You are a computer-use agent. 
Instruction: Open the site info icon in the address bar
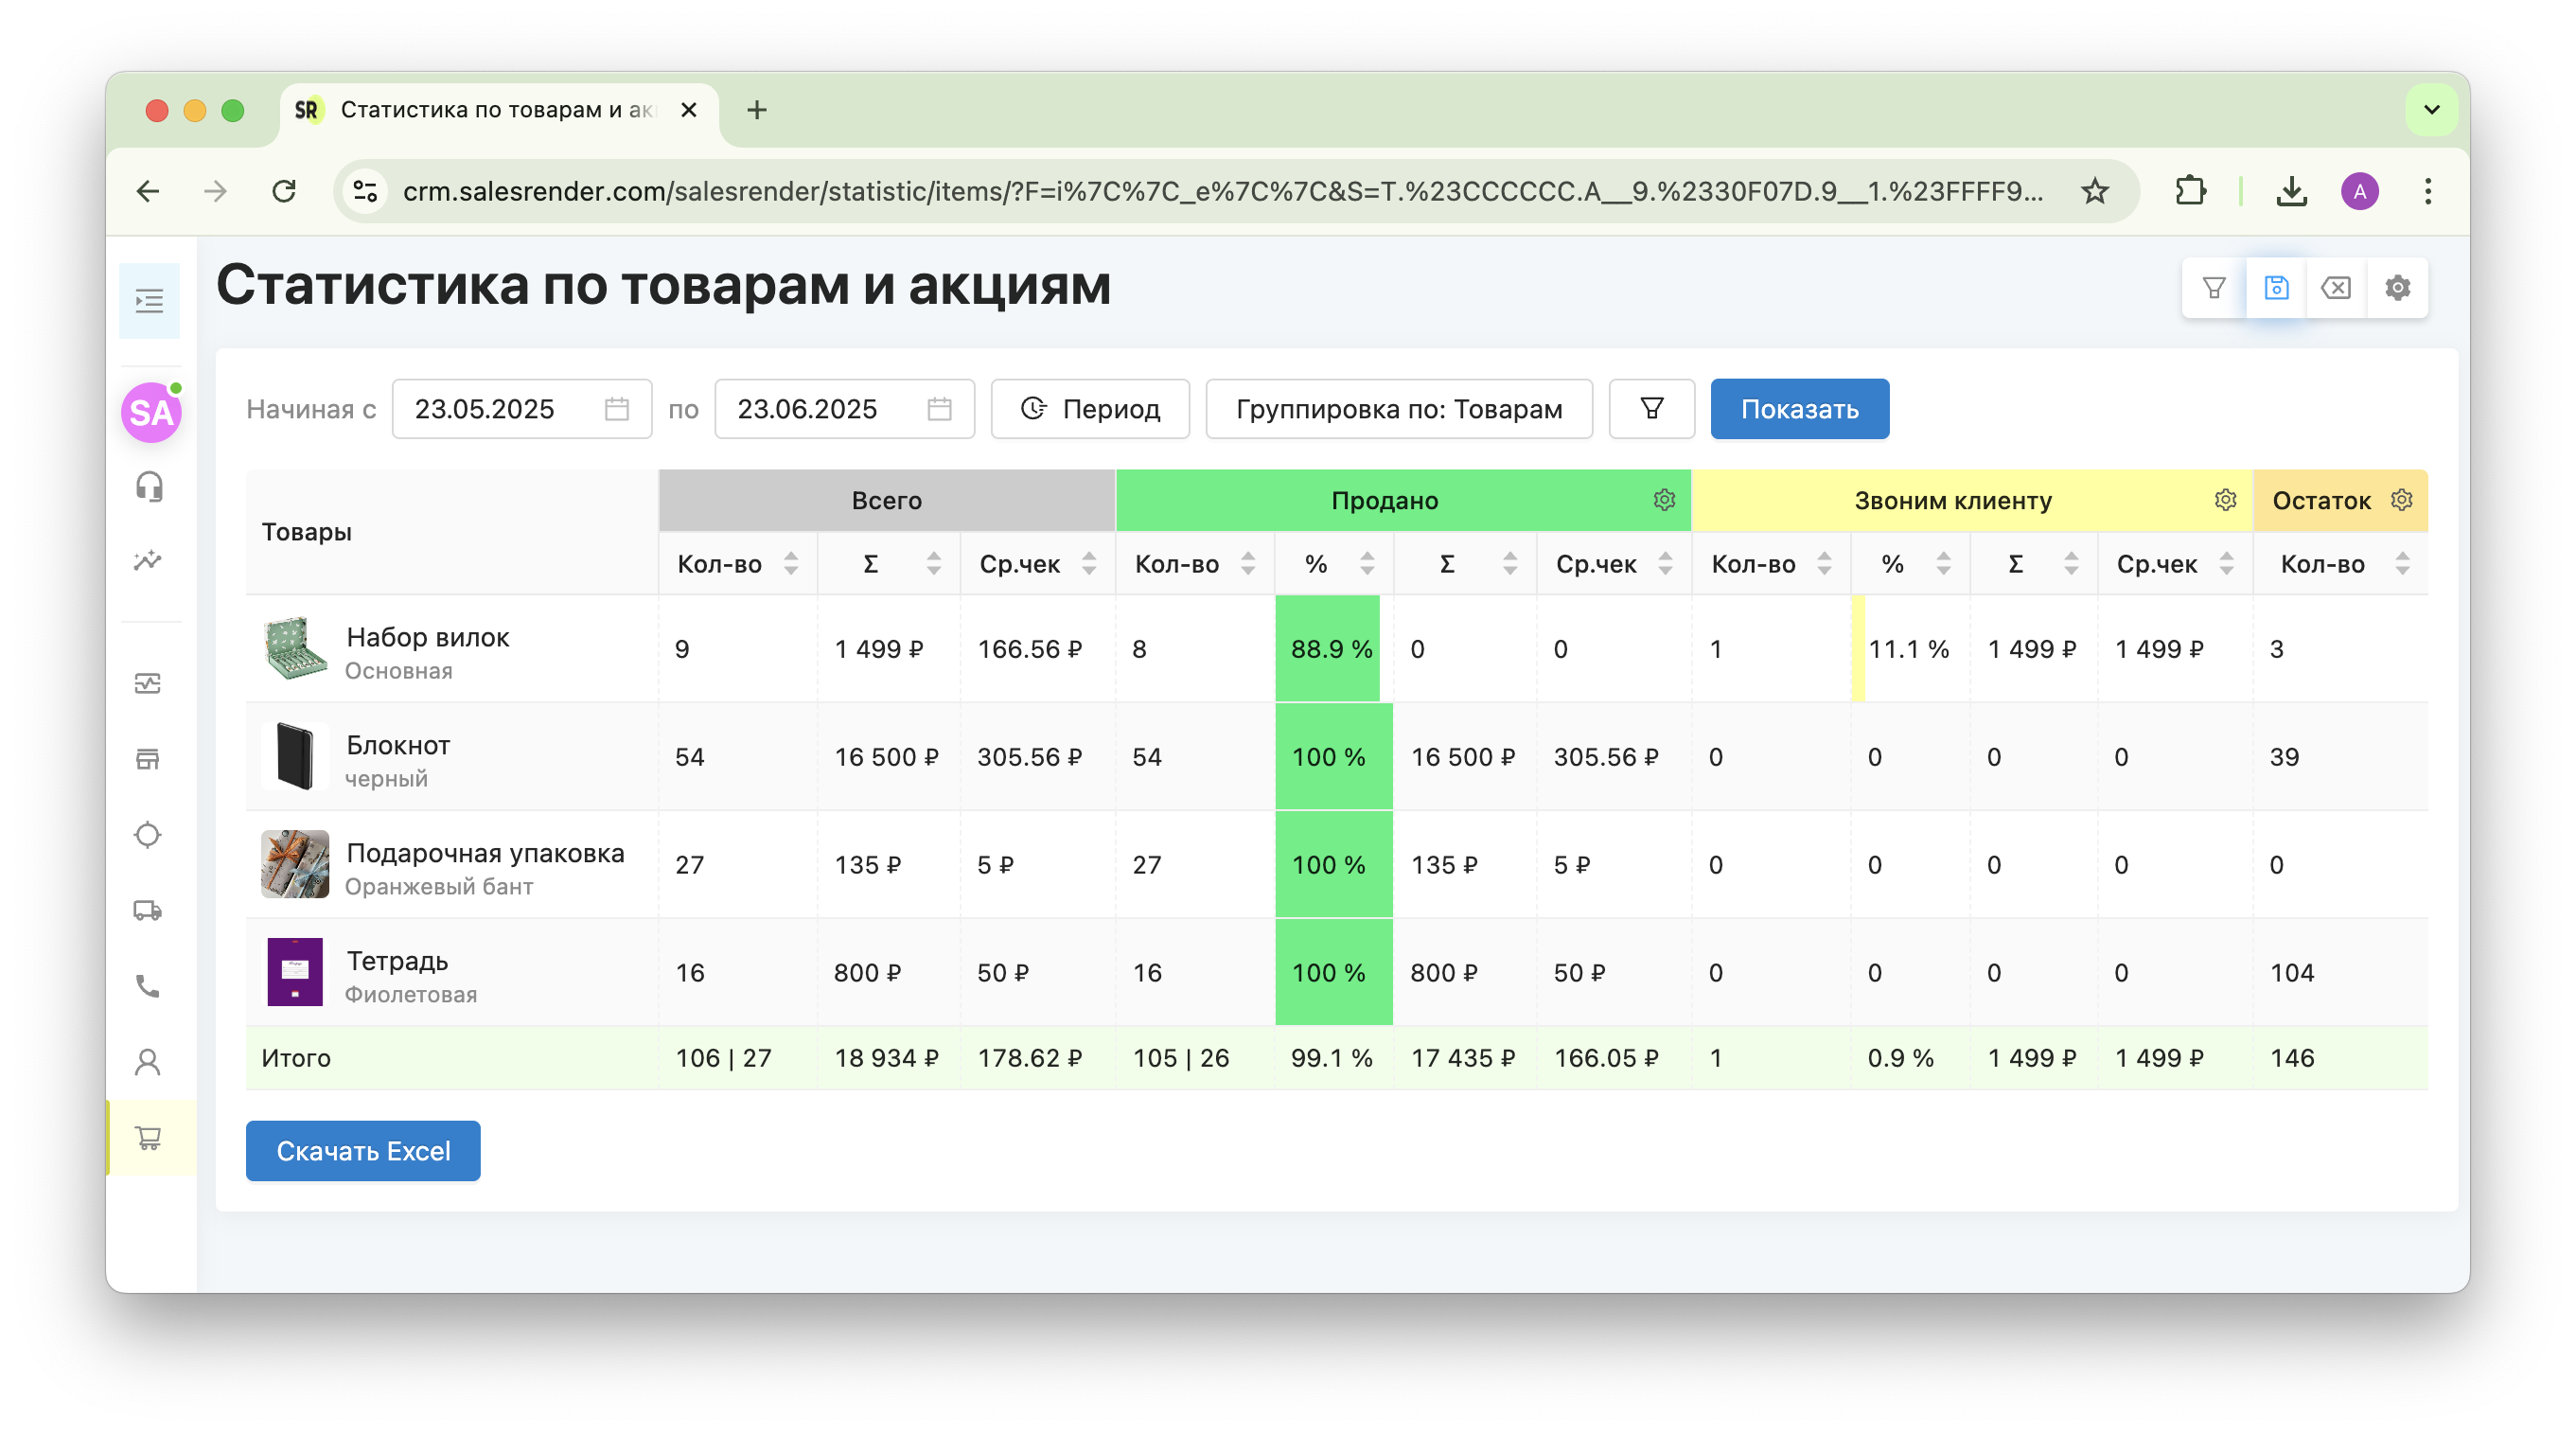[x=366, y=191]
